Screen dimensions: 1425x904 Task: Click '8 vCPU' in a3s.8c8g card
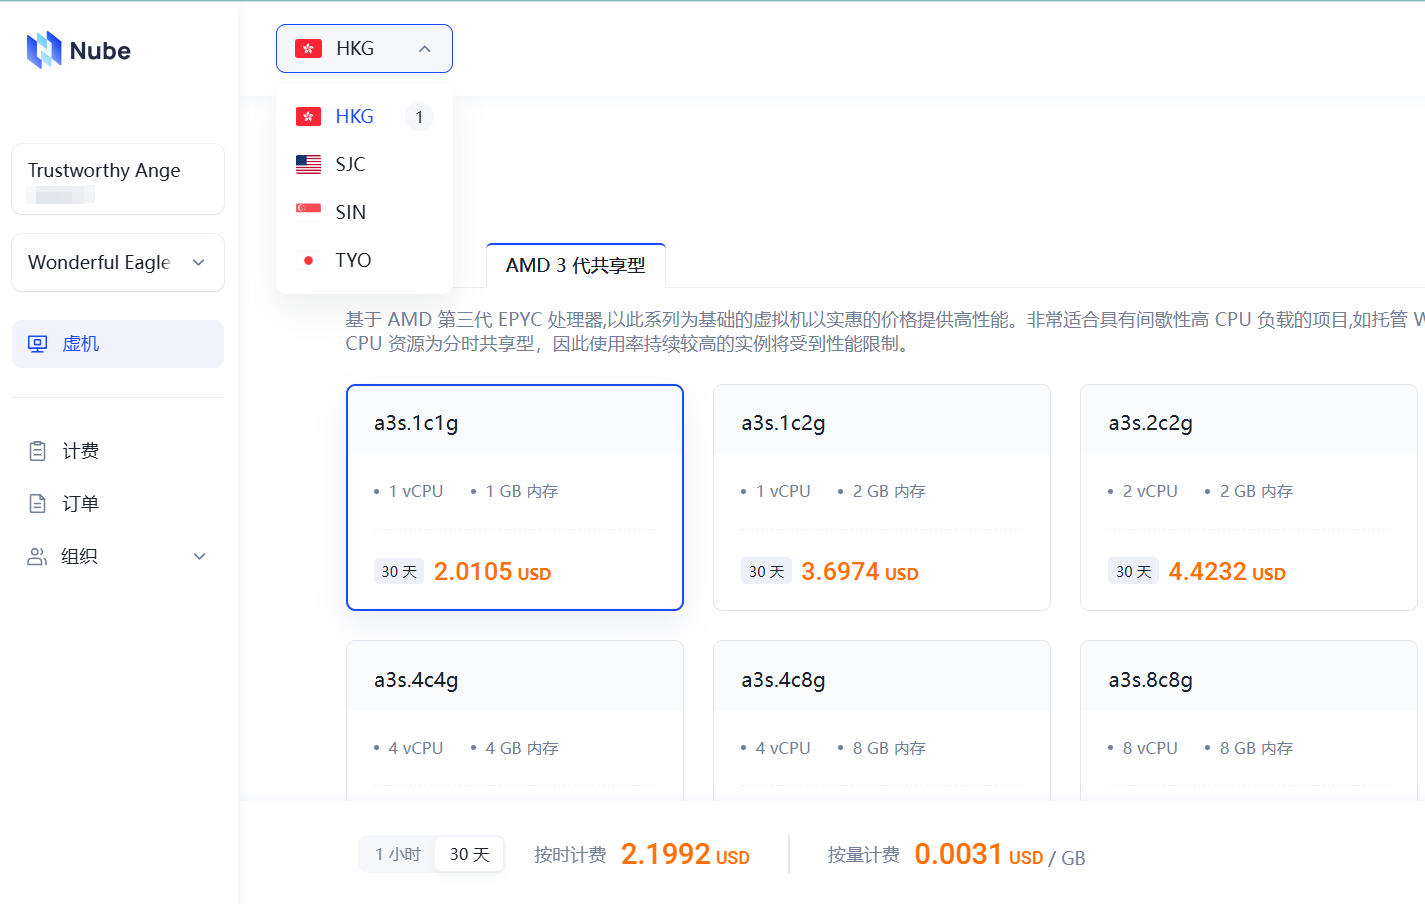(x=1150, y=748)
